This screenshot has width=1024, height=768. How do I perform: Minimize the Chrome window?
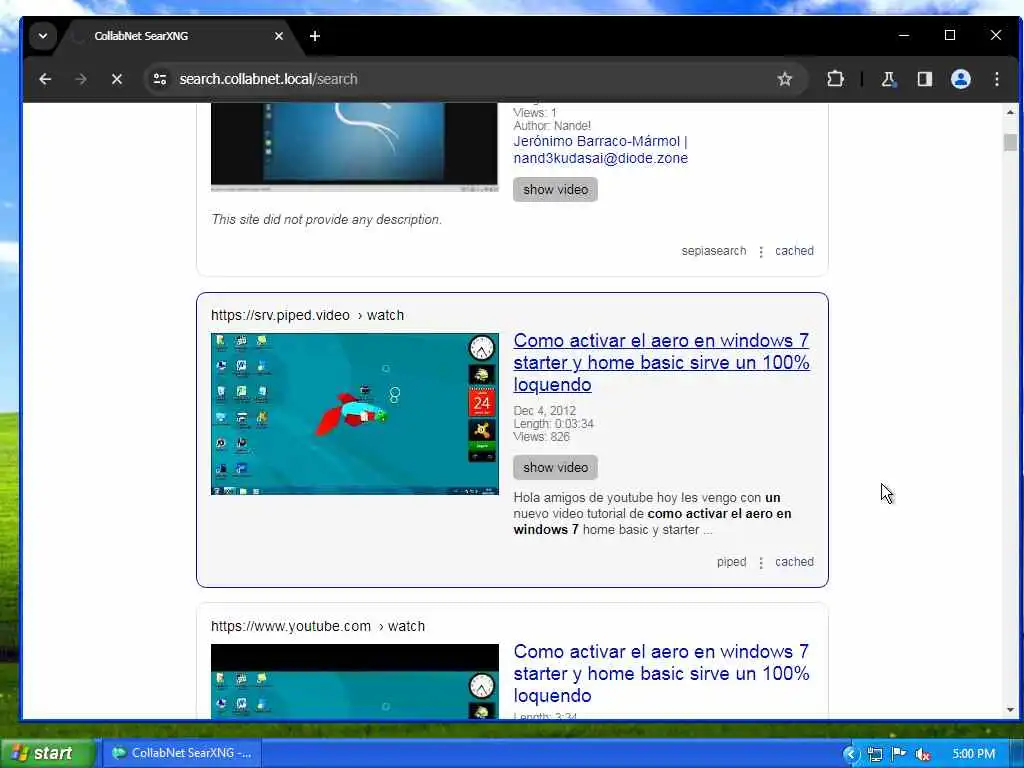click(x=904, y=35)
